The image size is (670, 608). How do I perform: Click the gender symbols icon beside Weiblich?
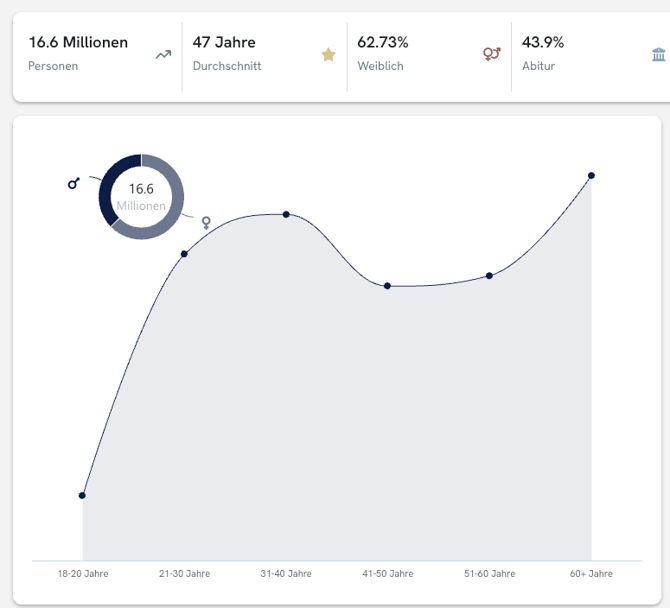(x=491, y=55)
